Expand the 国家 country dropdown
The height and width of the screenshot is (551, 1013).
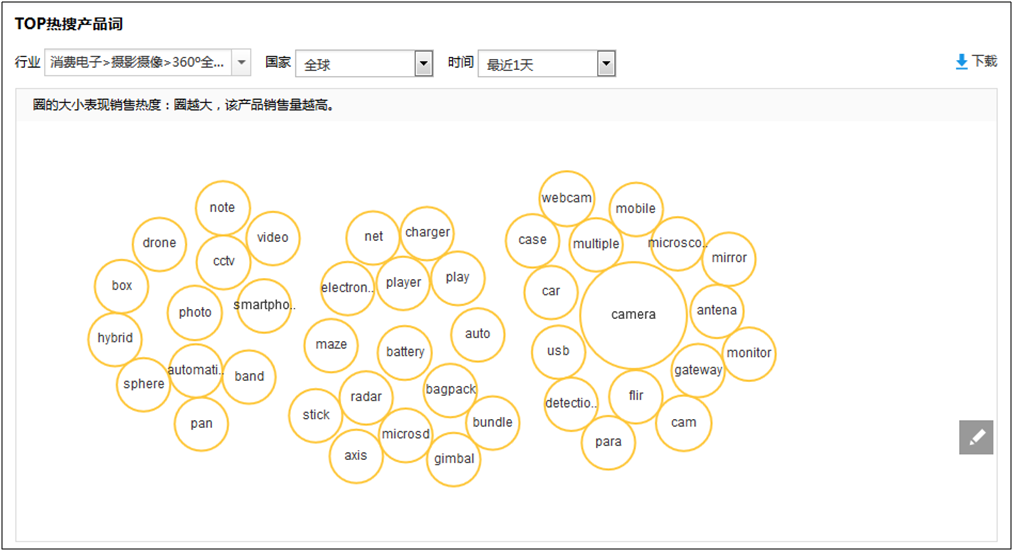click(424, 64)
